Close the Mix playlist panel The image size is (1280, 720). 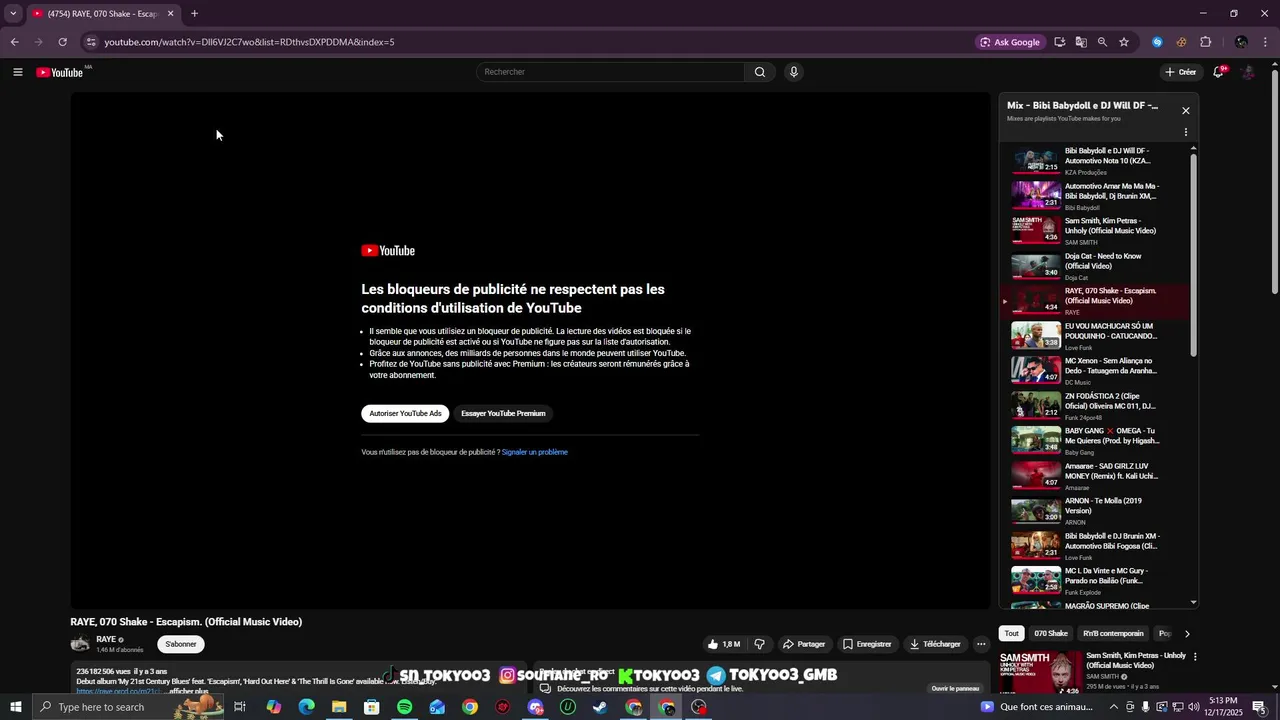[1186, 111]
